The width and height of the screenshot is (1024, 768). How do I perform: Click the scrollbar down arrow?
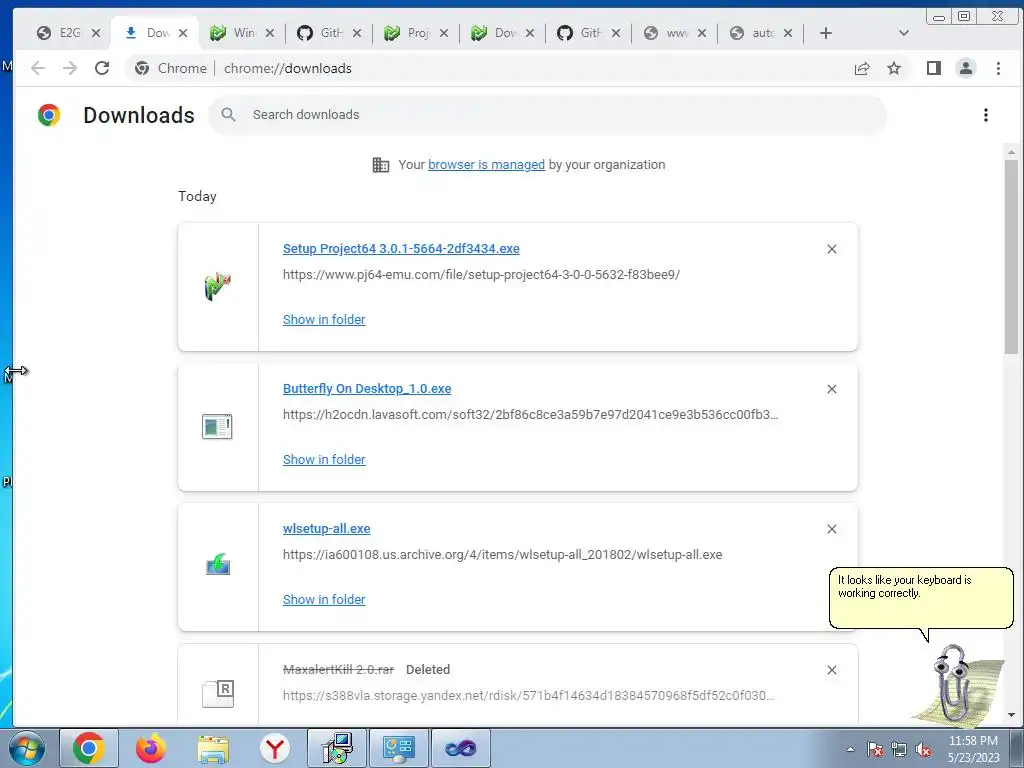pos(1011,715)
